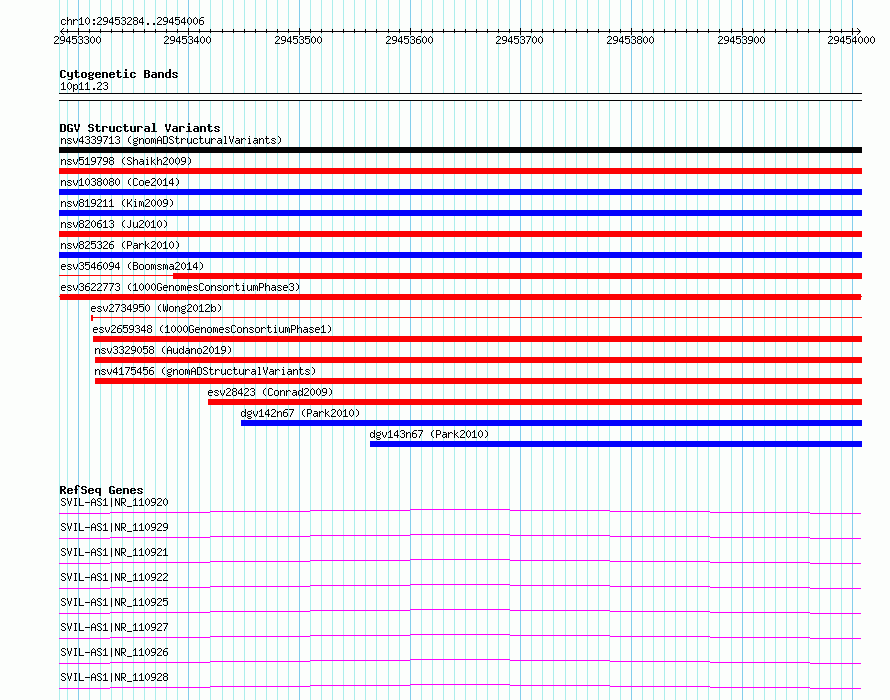This screenshot has height=700, width=890.
Task: Click the red nsv820613 Ju2010 bar
Action: pyautogui.click(x=460, y=234)
